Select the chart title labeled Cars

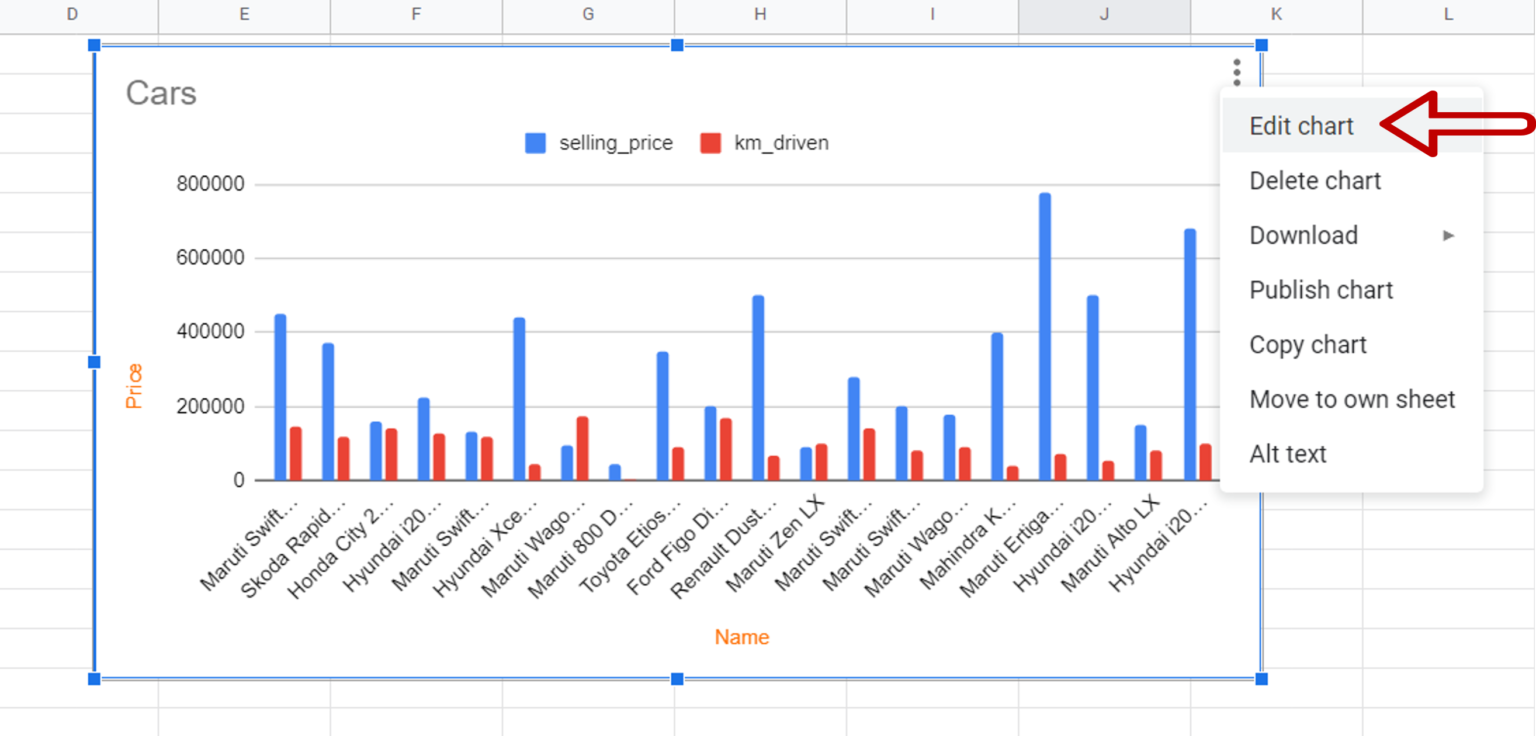160,93
